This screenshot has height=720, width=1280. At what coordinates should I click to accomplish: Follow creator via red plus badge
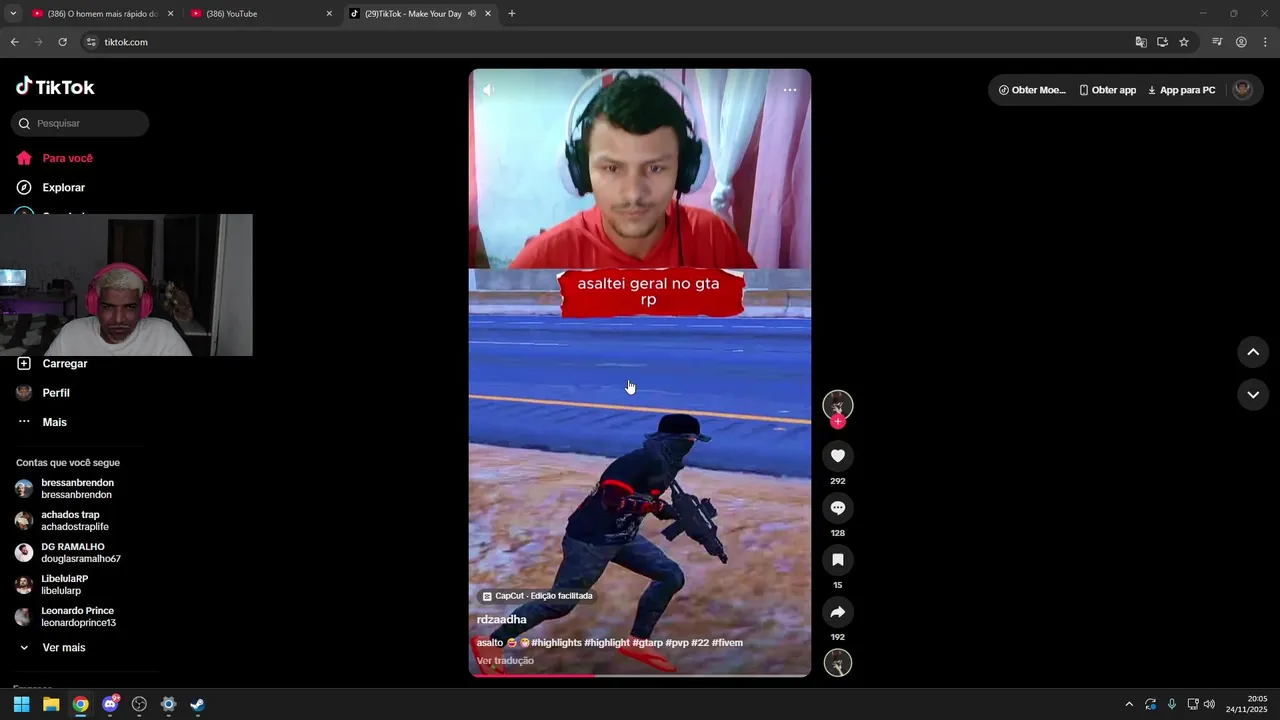click(838, 422)
